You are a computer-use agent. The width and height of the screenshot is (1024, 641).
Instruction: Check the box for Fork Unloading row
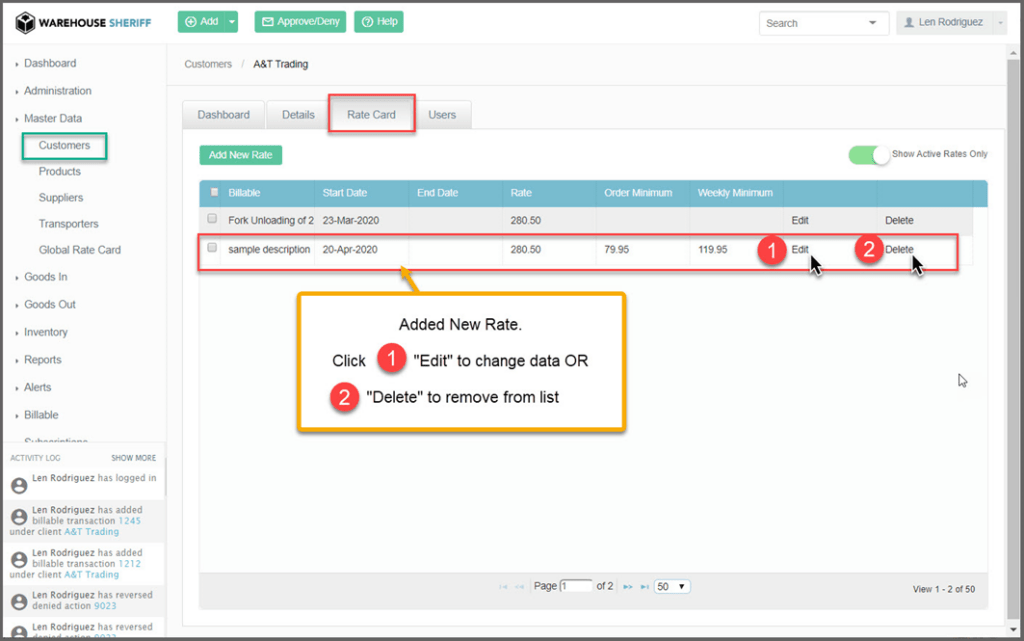[x=212, y=219]
